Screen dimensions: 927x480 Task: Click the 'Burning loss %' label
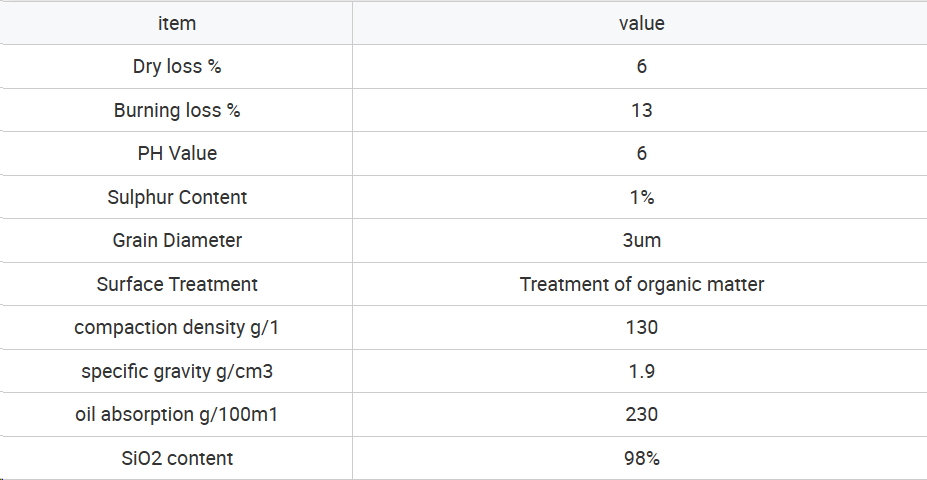(177, 110)
